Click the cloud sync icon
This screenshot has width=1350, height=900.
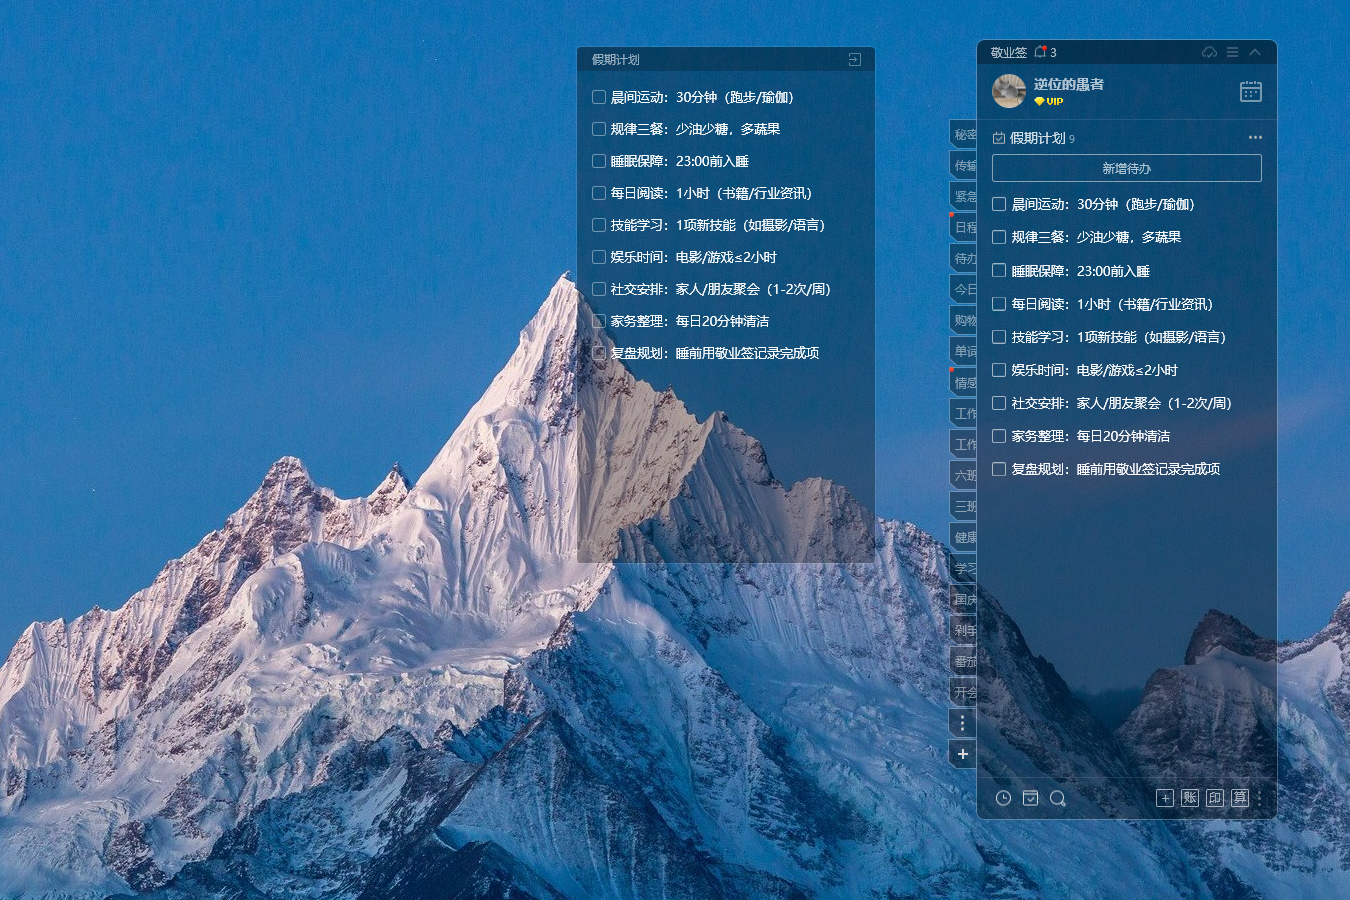click(1209, 52)
